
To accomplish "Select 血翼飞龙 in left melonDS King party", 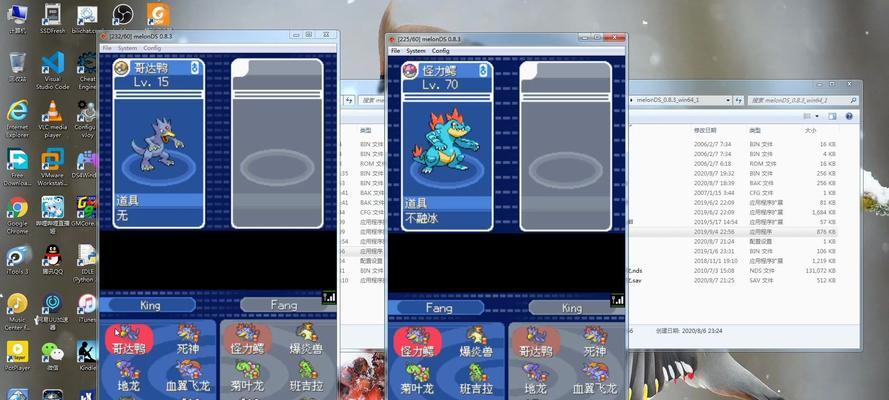I will tap(188, 377).
